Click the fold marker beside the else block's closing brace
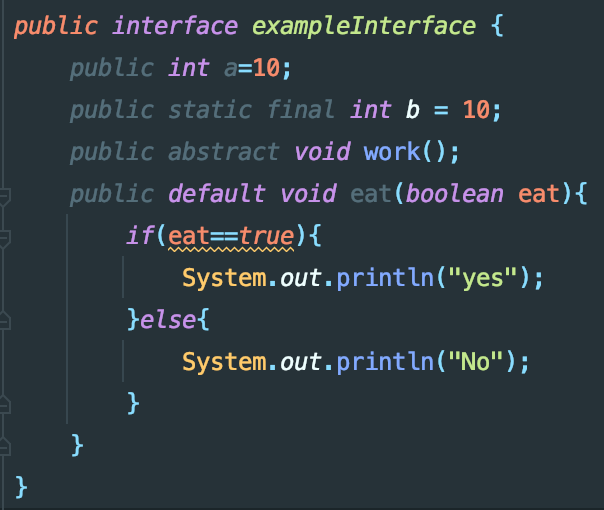604x510 pixels. click(x=4, y=405)
